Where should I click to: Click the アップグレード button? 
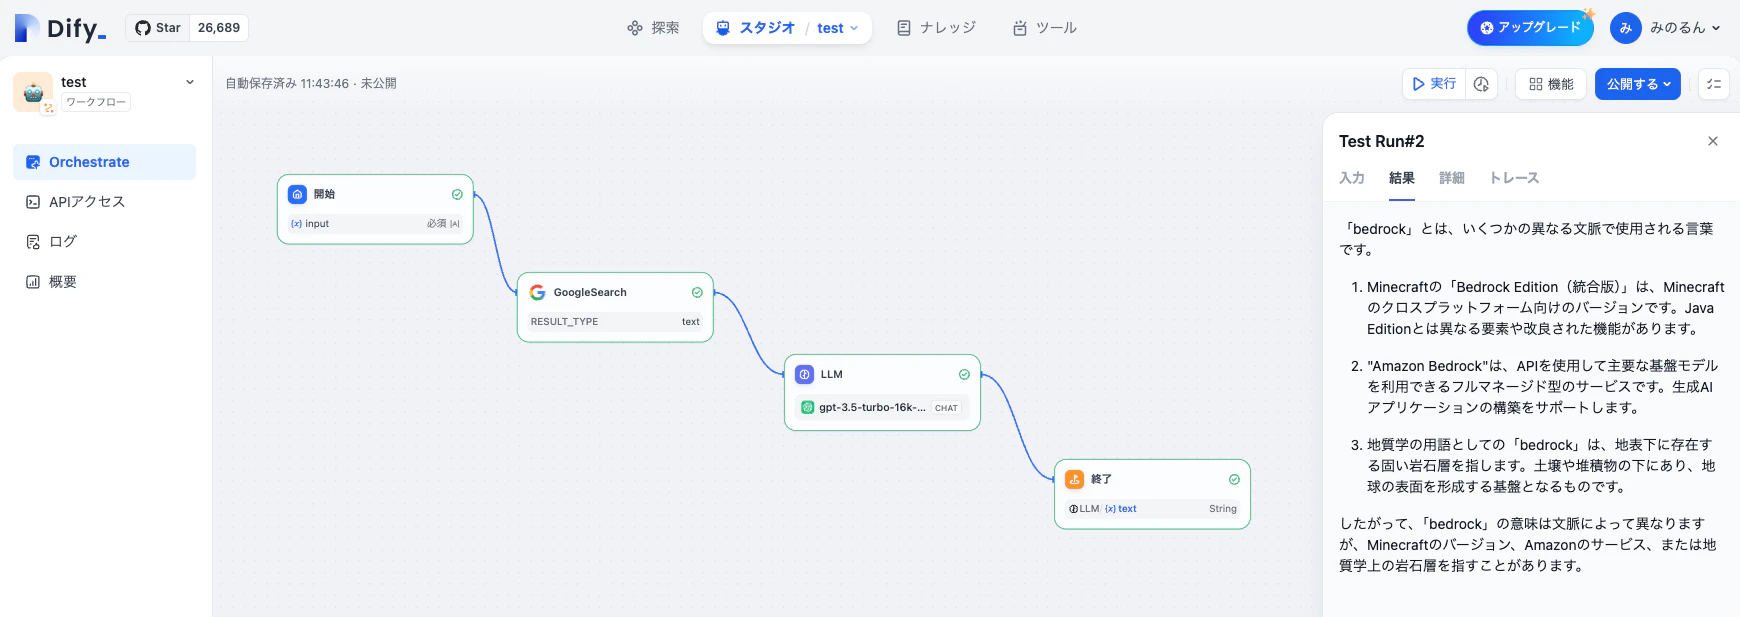pos(1530,28)
